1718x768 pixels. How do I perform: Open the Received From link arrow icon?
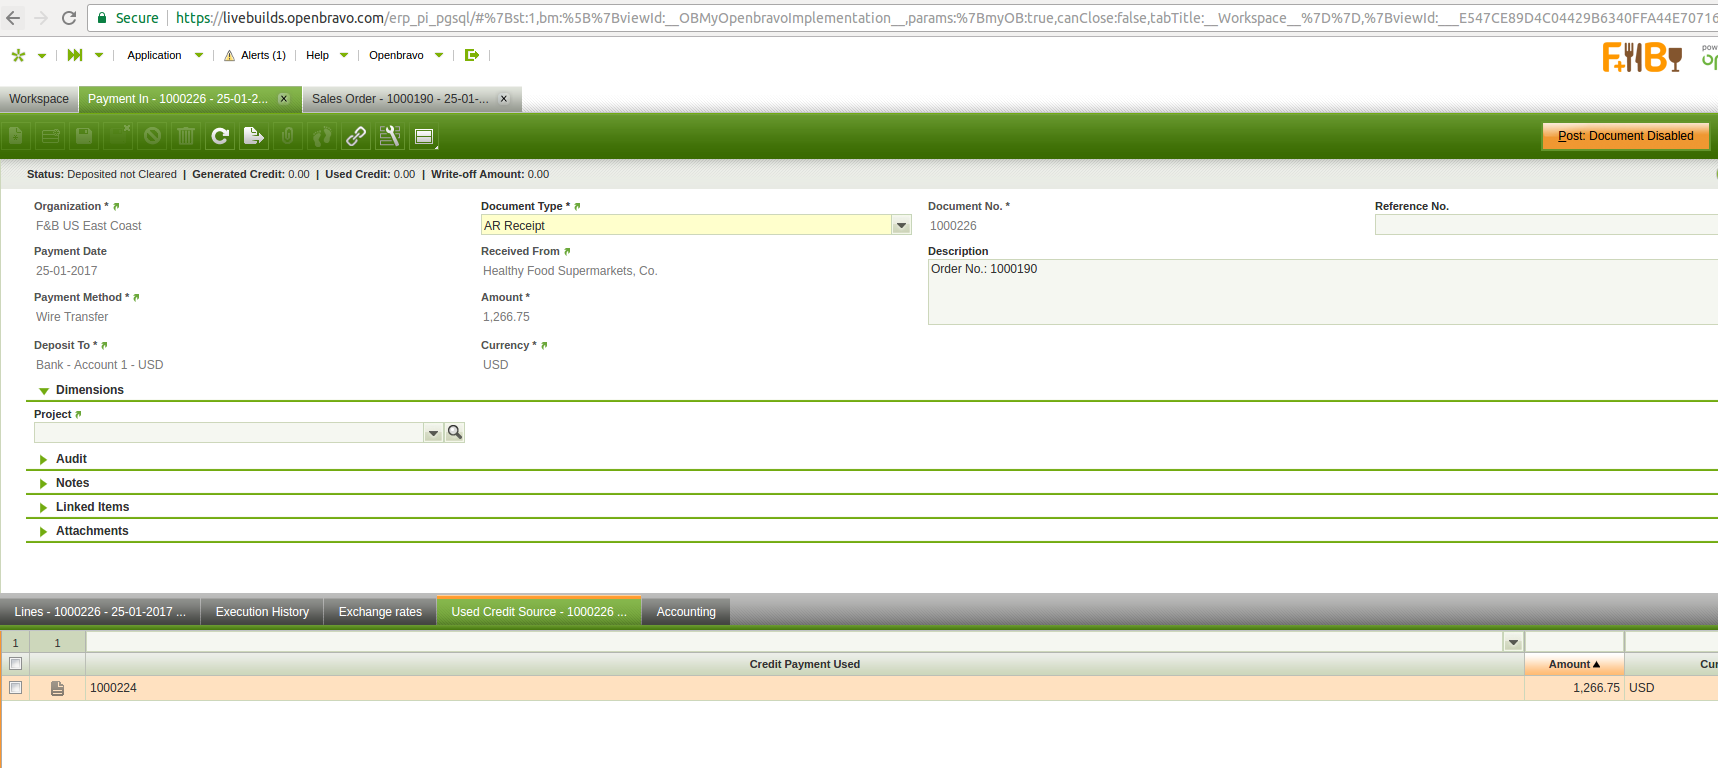pyautogui.click(x=567, y=252)
